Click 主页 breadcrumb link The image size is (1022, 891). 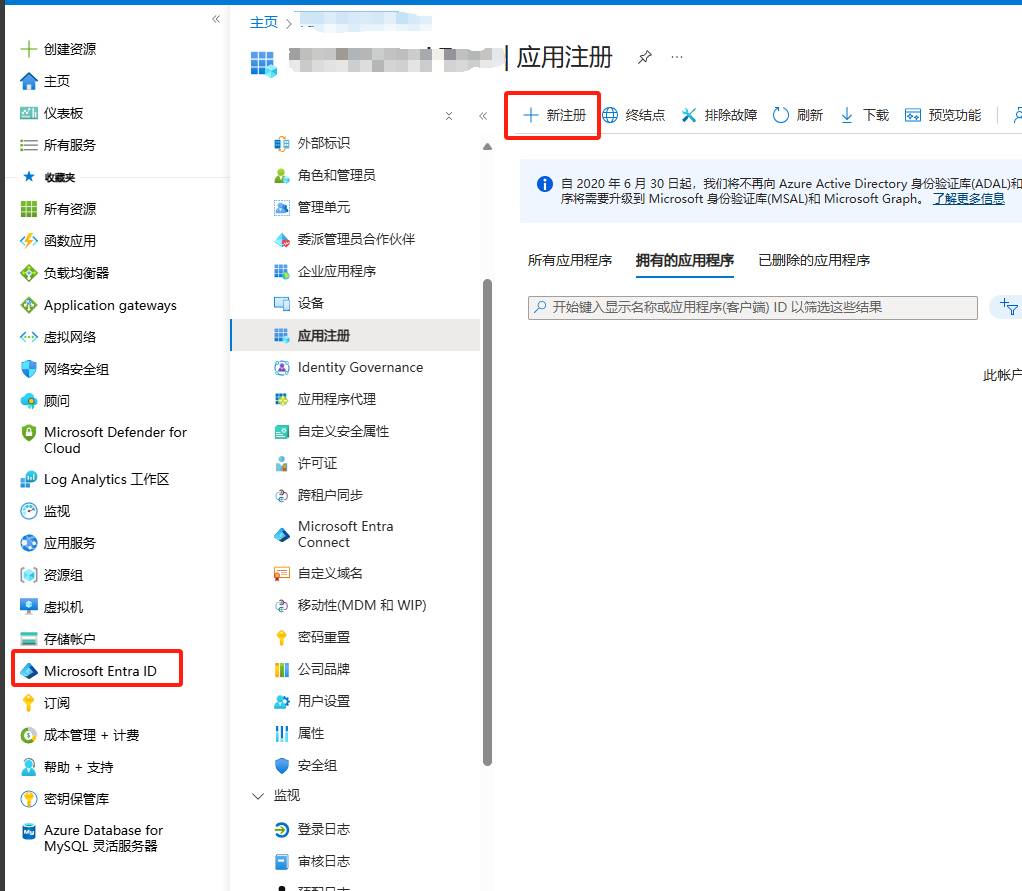tap(264, 23)
